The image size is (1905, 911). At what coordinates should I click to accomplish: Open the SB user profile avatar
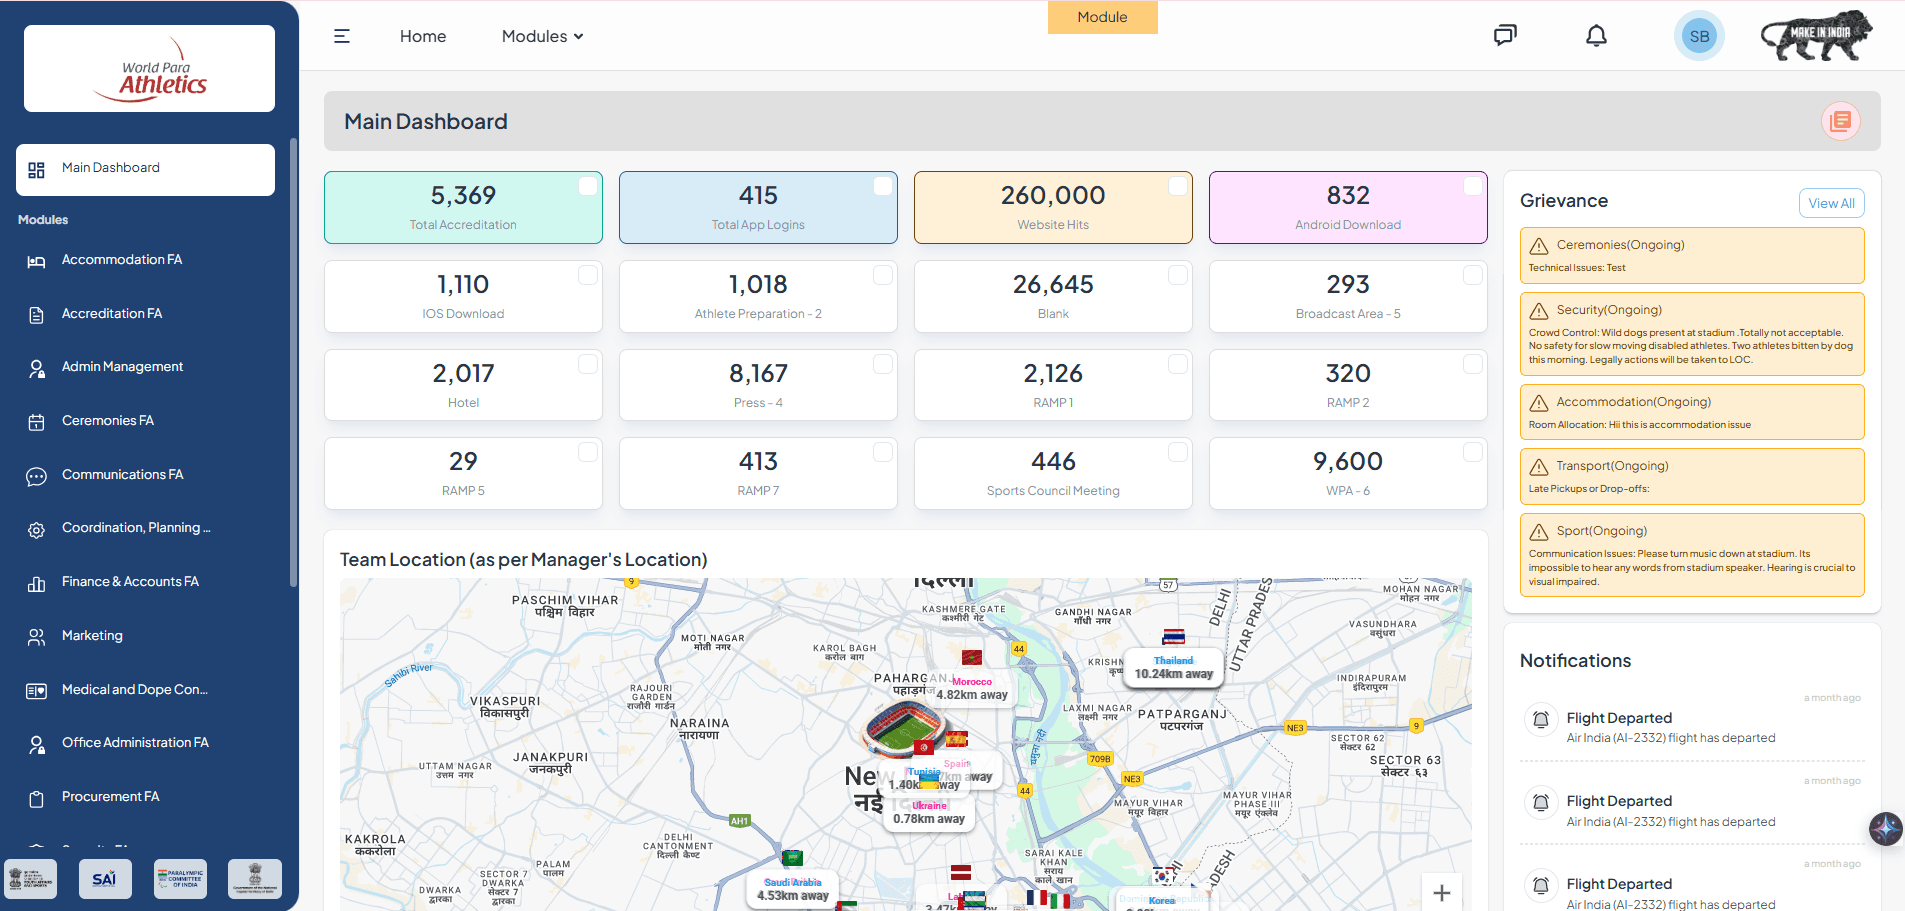[1698, 37]
